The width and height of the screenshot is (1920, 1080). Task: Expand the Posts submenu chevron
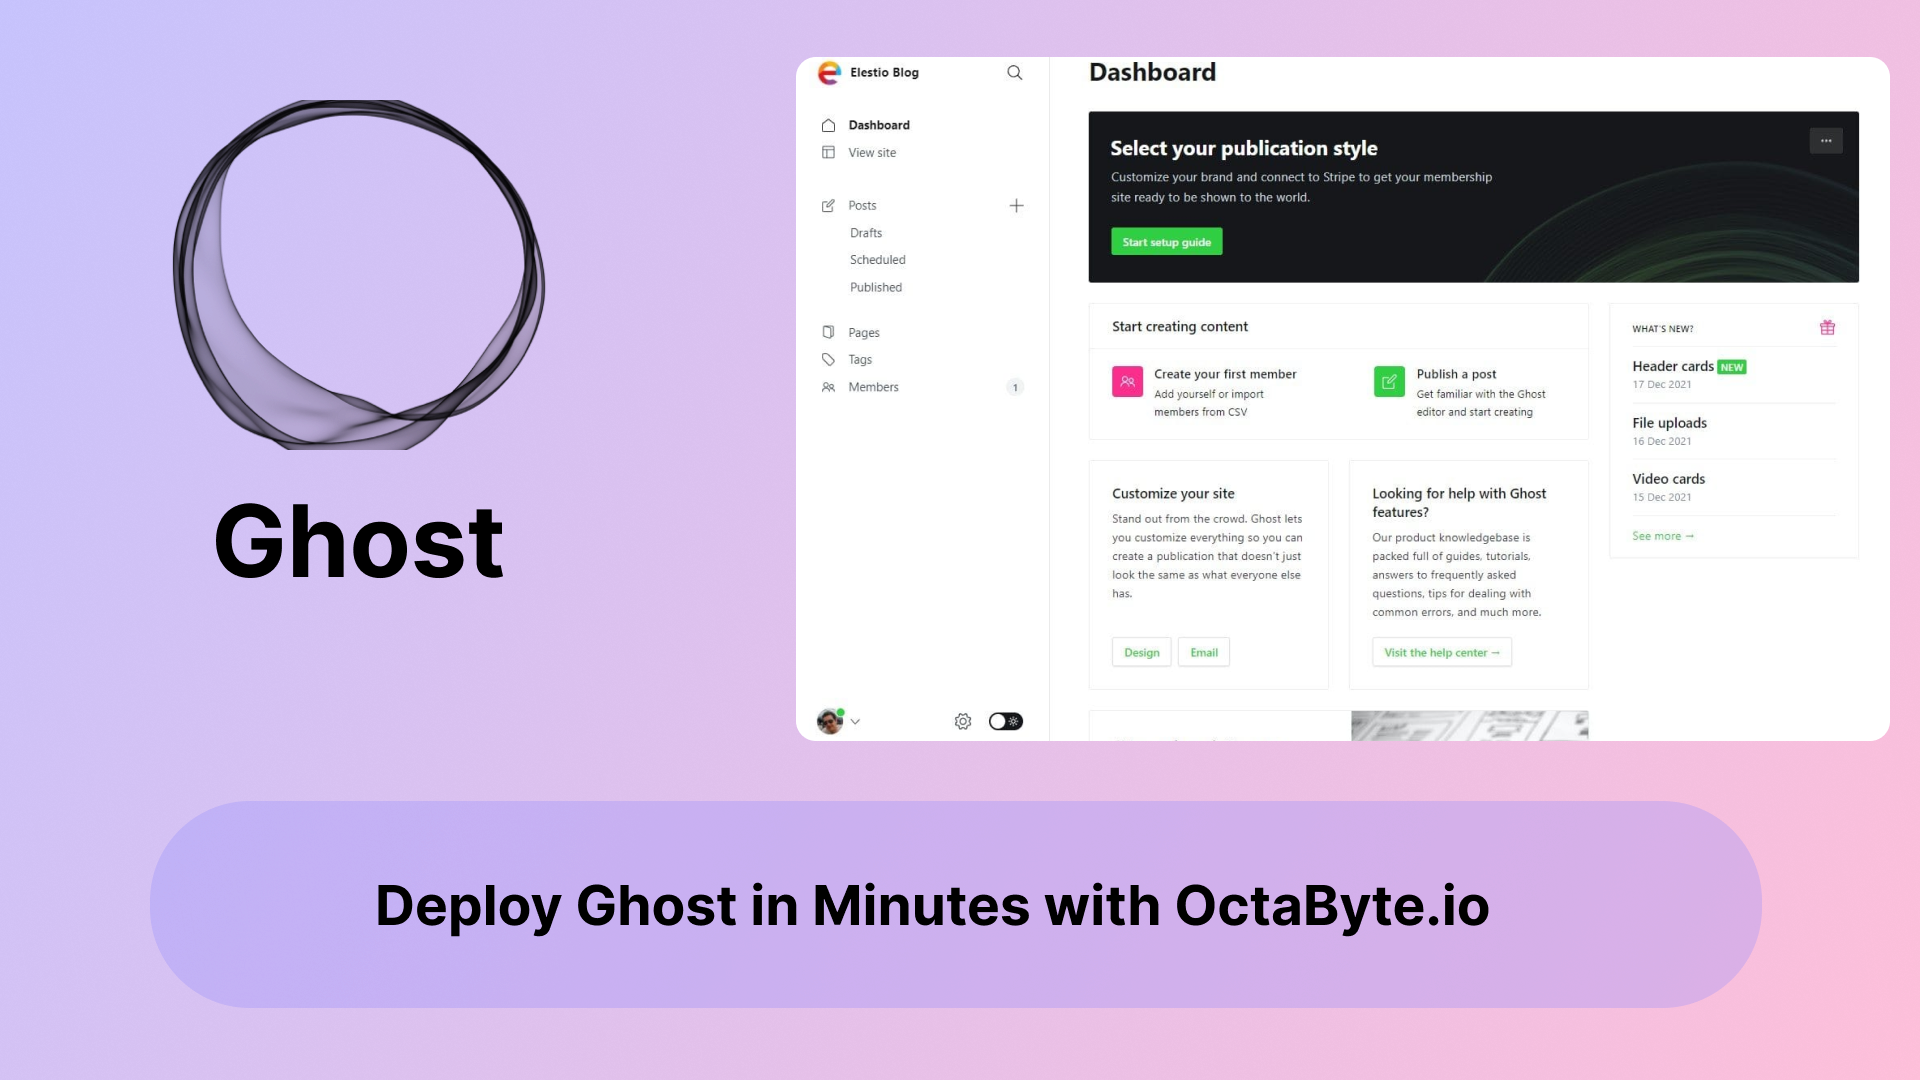pos(1017,204)
